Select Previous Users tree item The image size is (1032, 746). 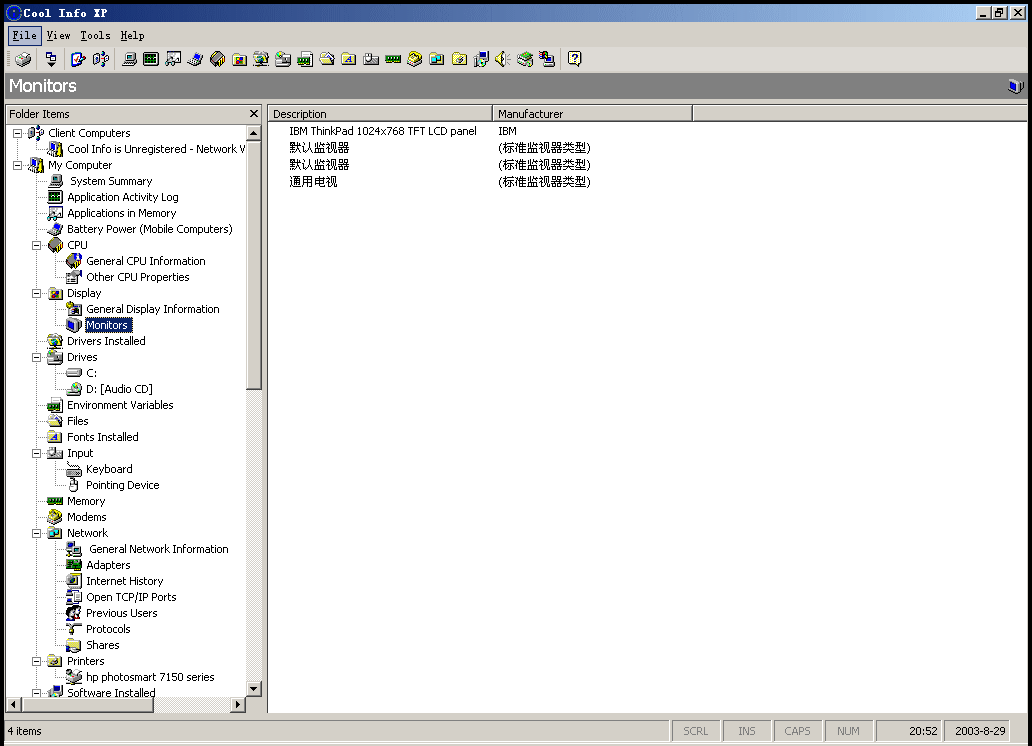pos(122,613)
